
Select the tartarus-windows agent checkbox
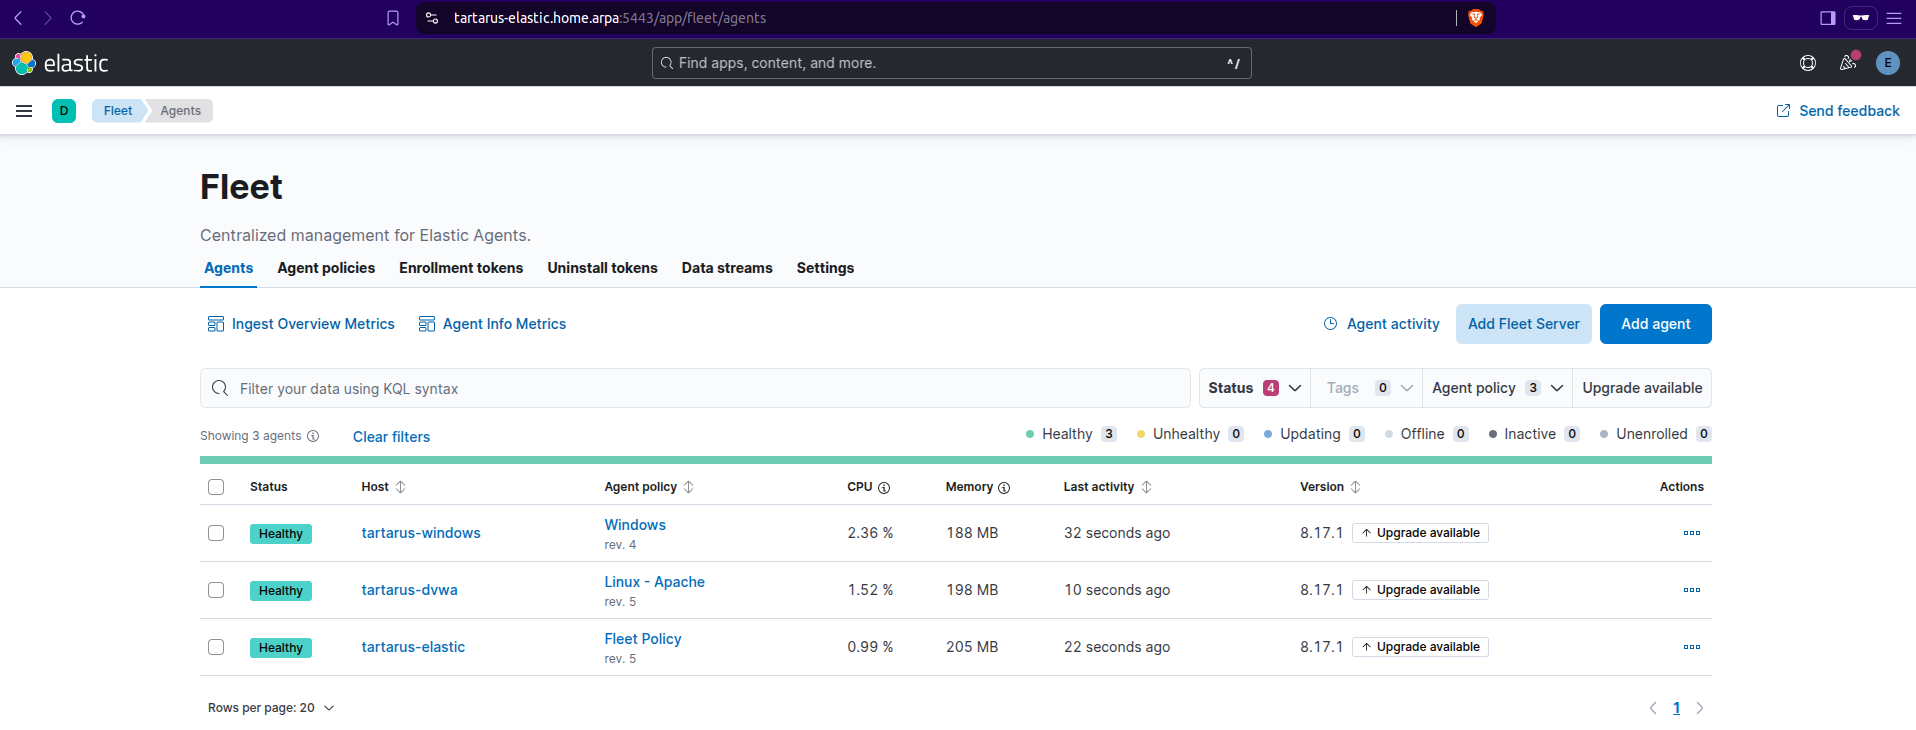216,533
